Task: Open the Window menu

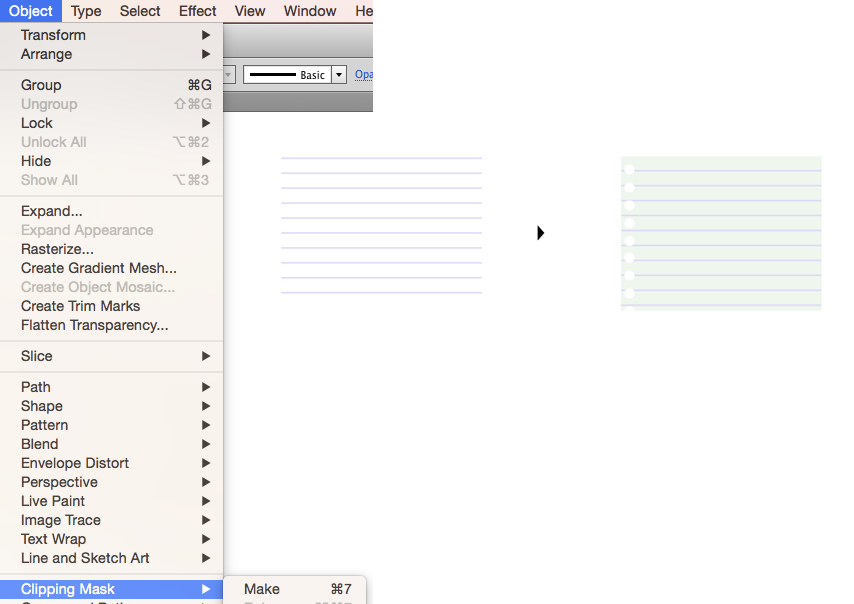Action: click(310, 11)
